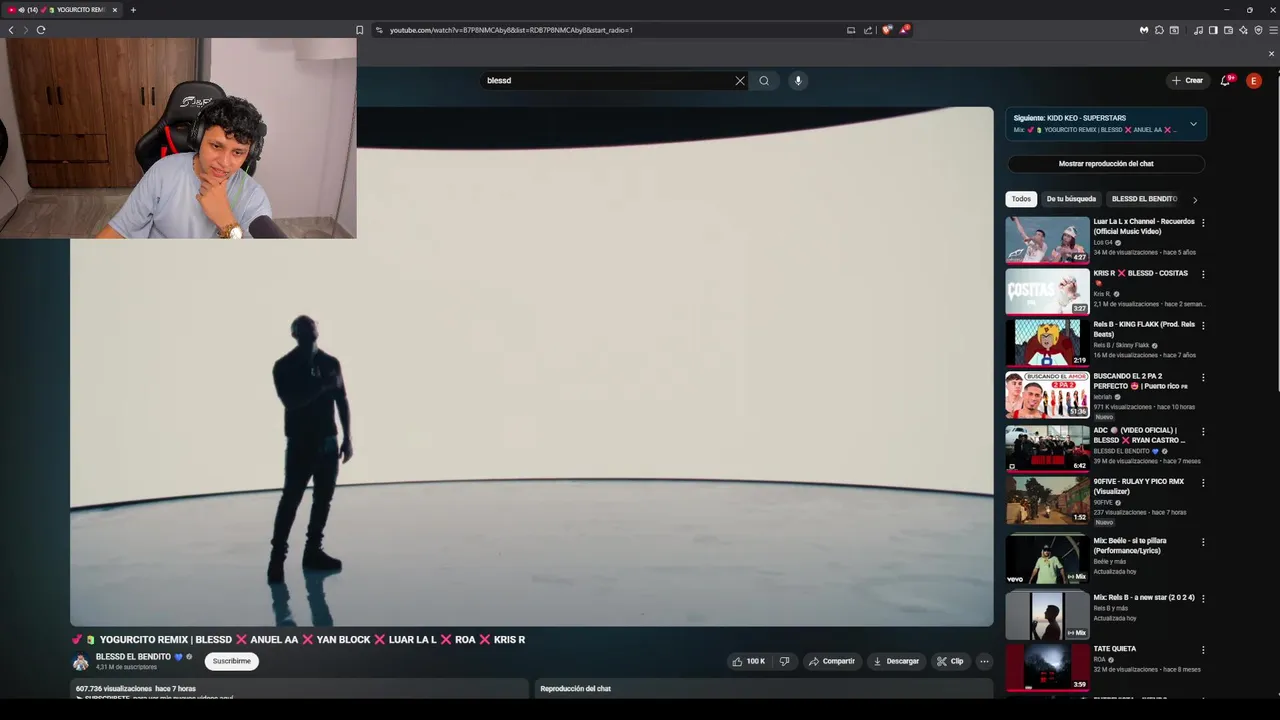The height and width of the screenshot is (720, 1280).
Task: Click the Crear button
Action: (1187, 81)
